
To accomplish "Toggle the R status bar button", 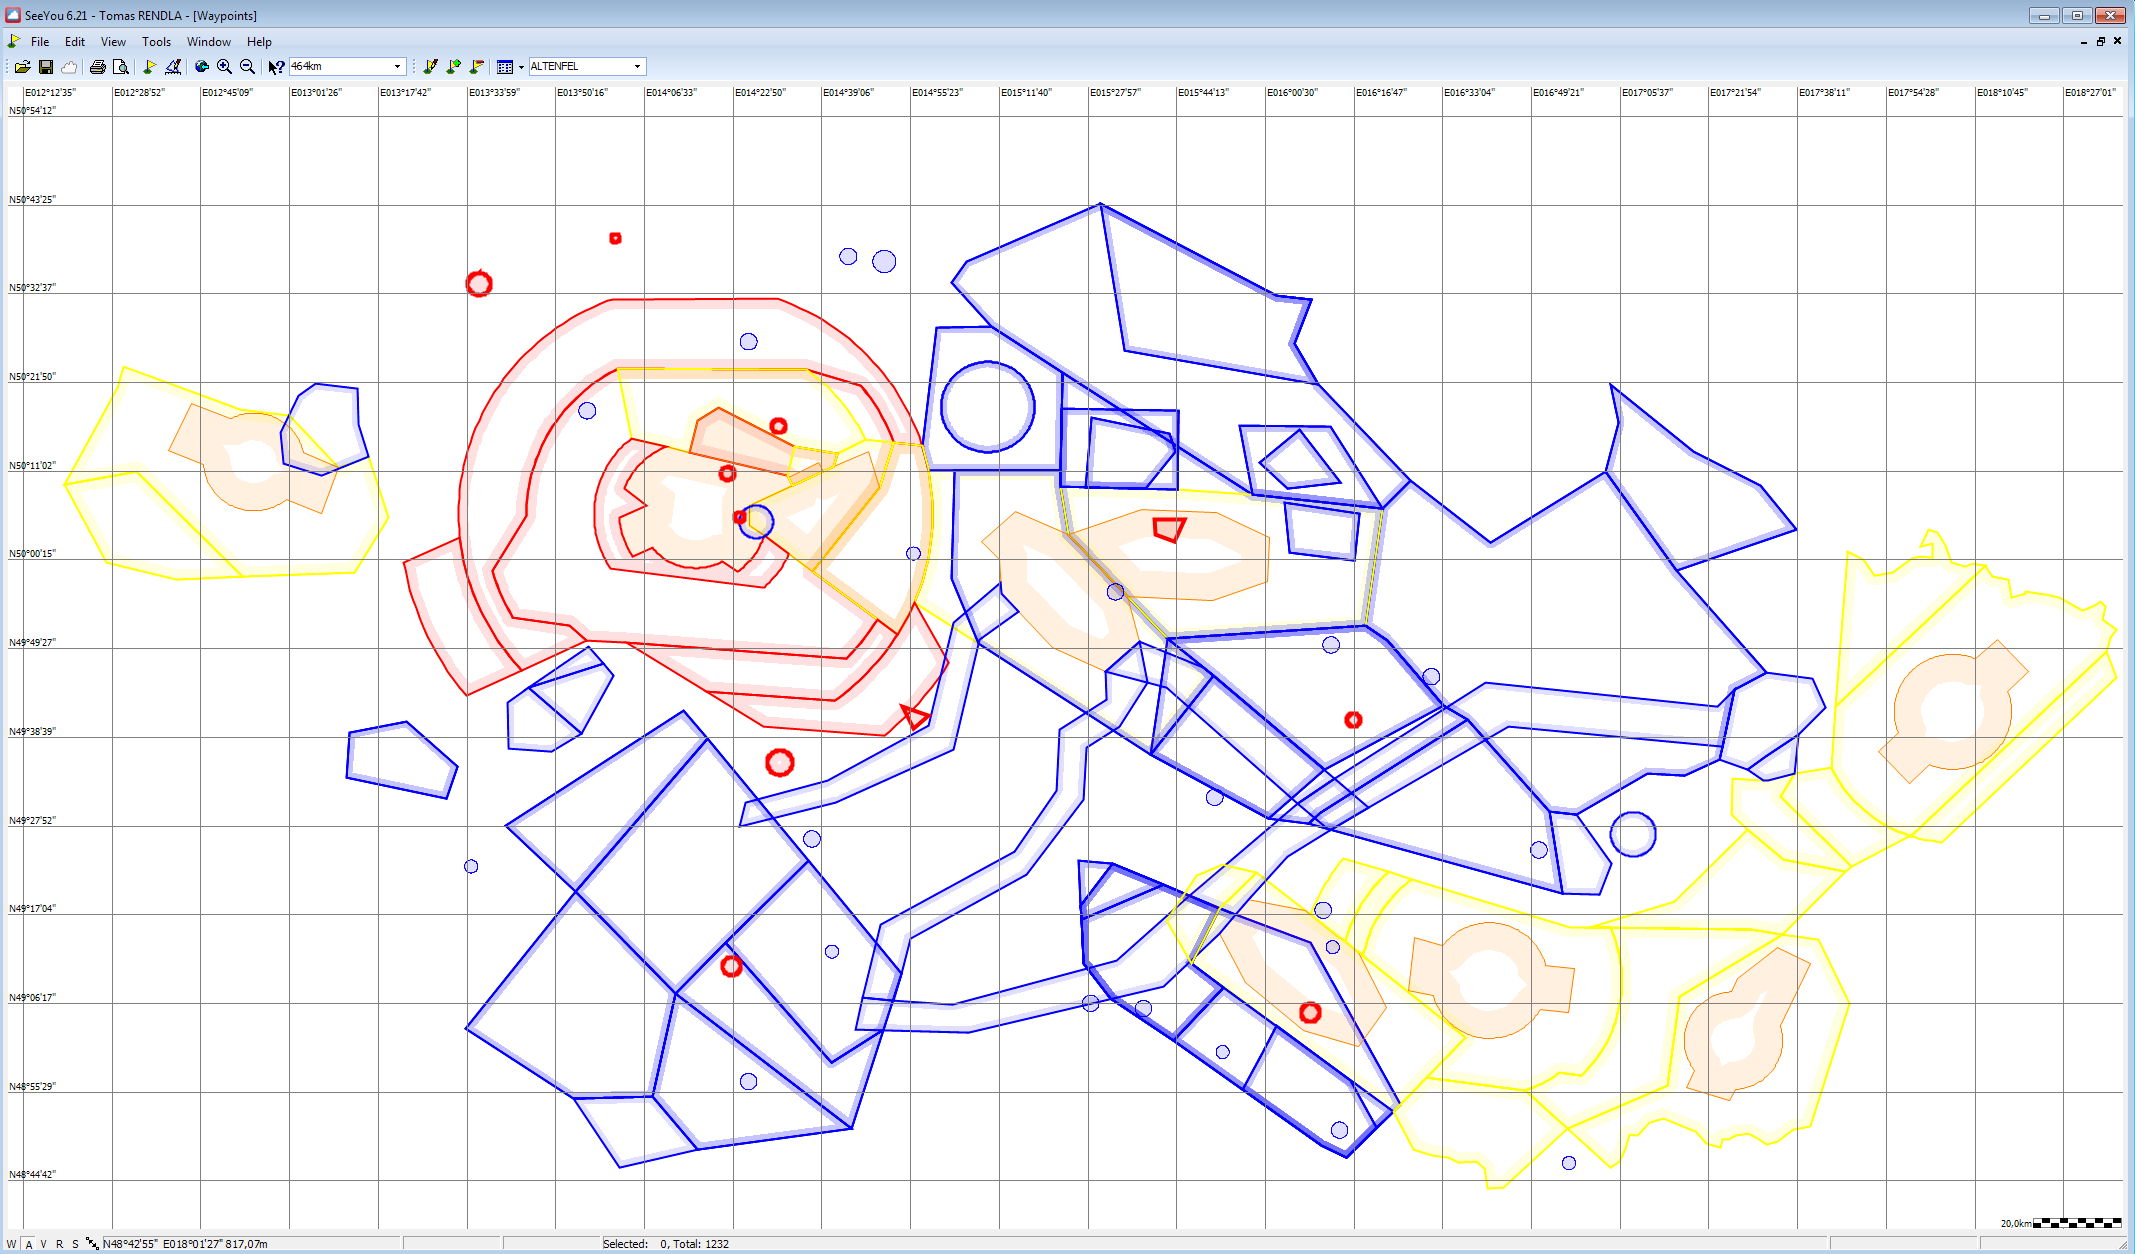I will 59,1244.
